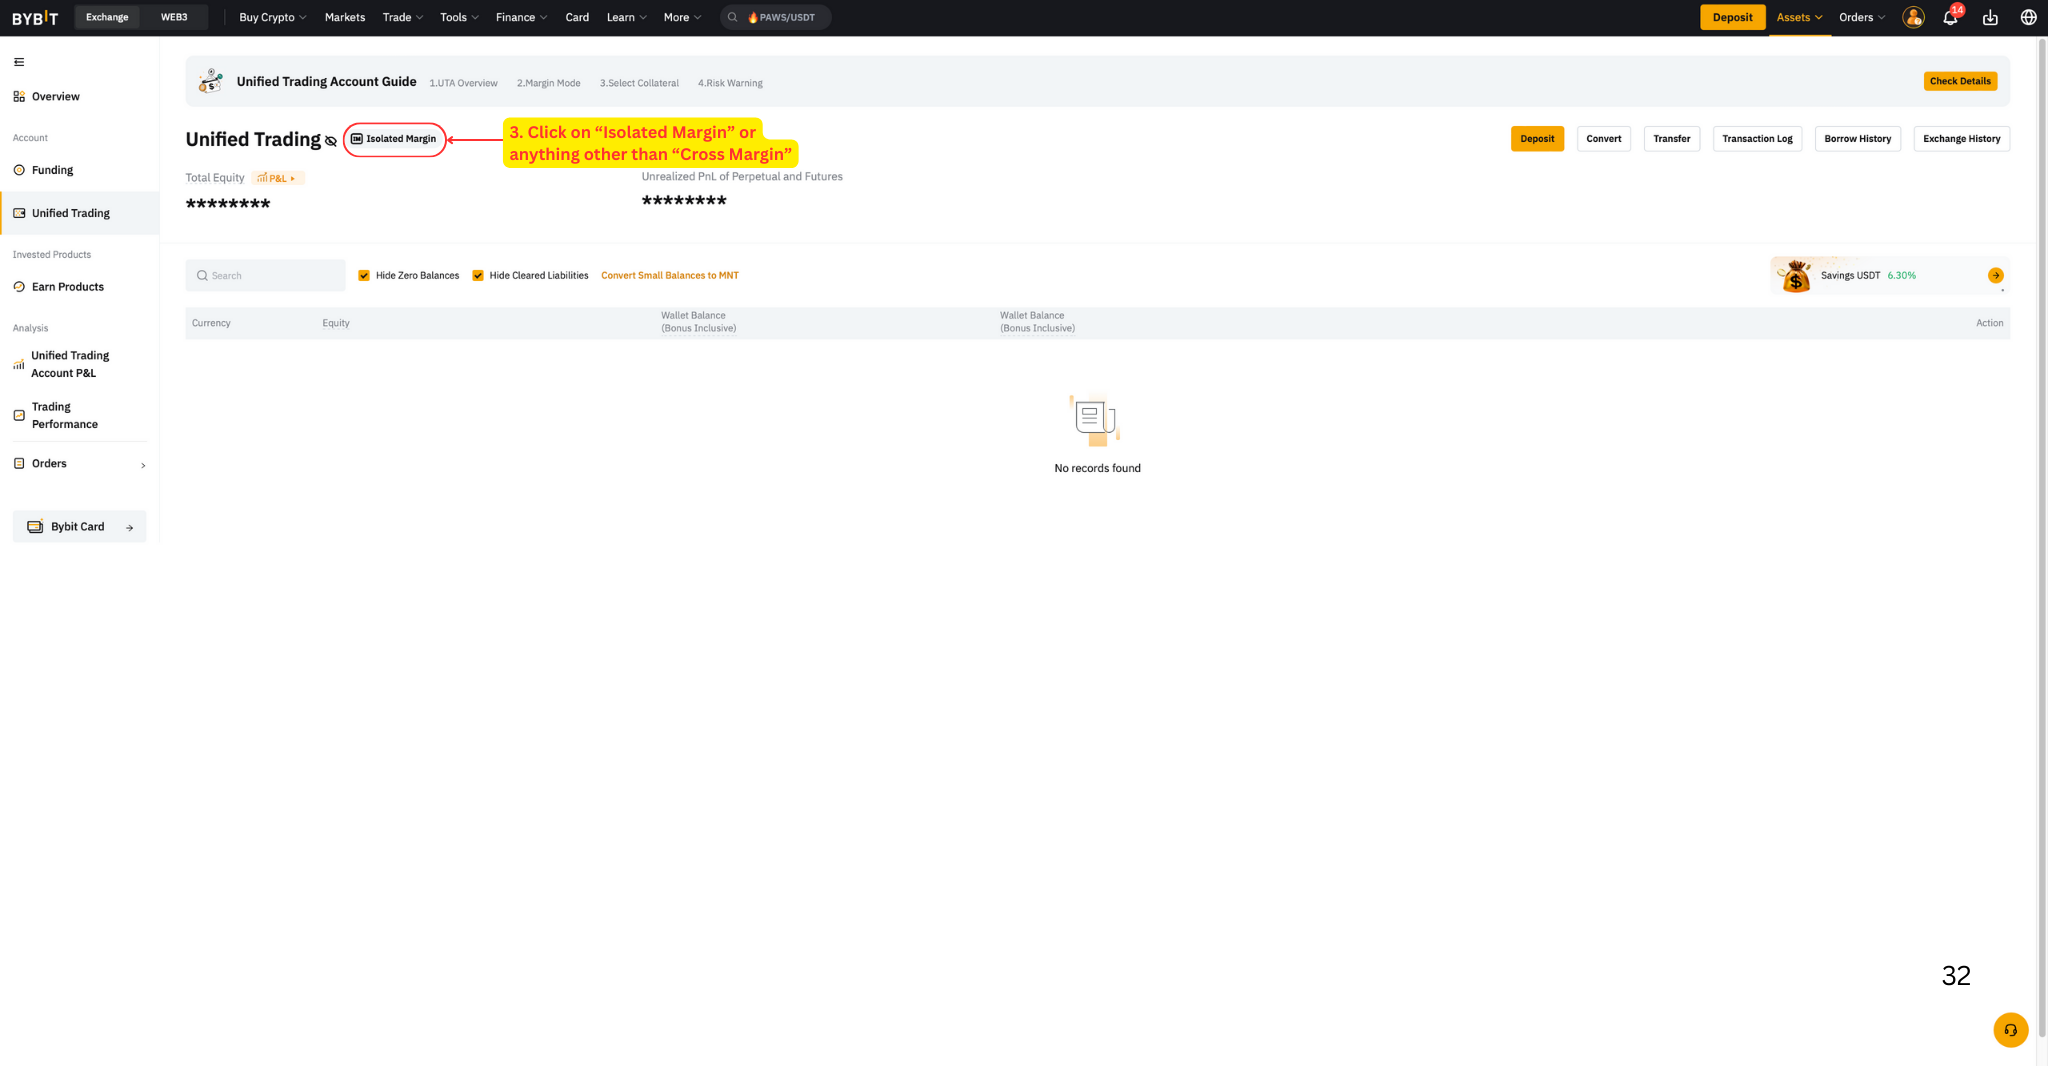Toggle balance visibility eye icon
Image resolution: width=2048 pixels, height=1066 pixels.
[331, 141]
